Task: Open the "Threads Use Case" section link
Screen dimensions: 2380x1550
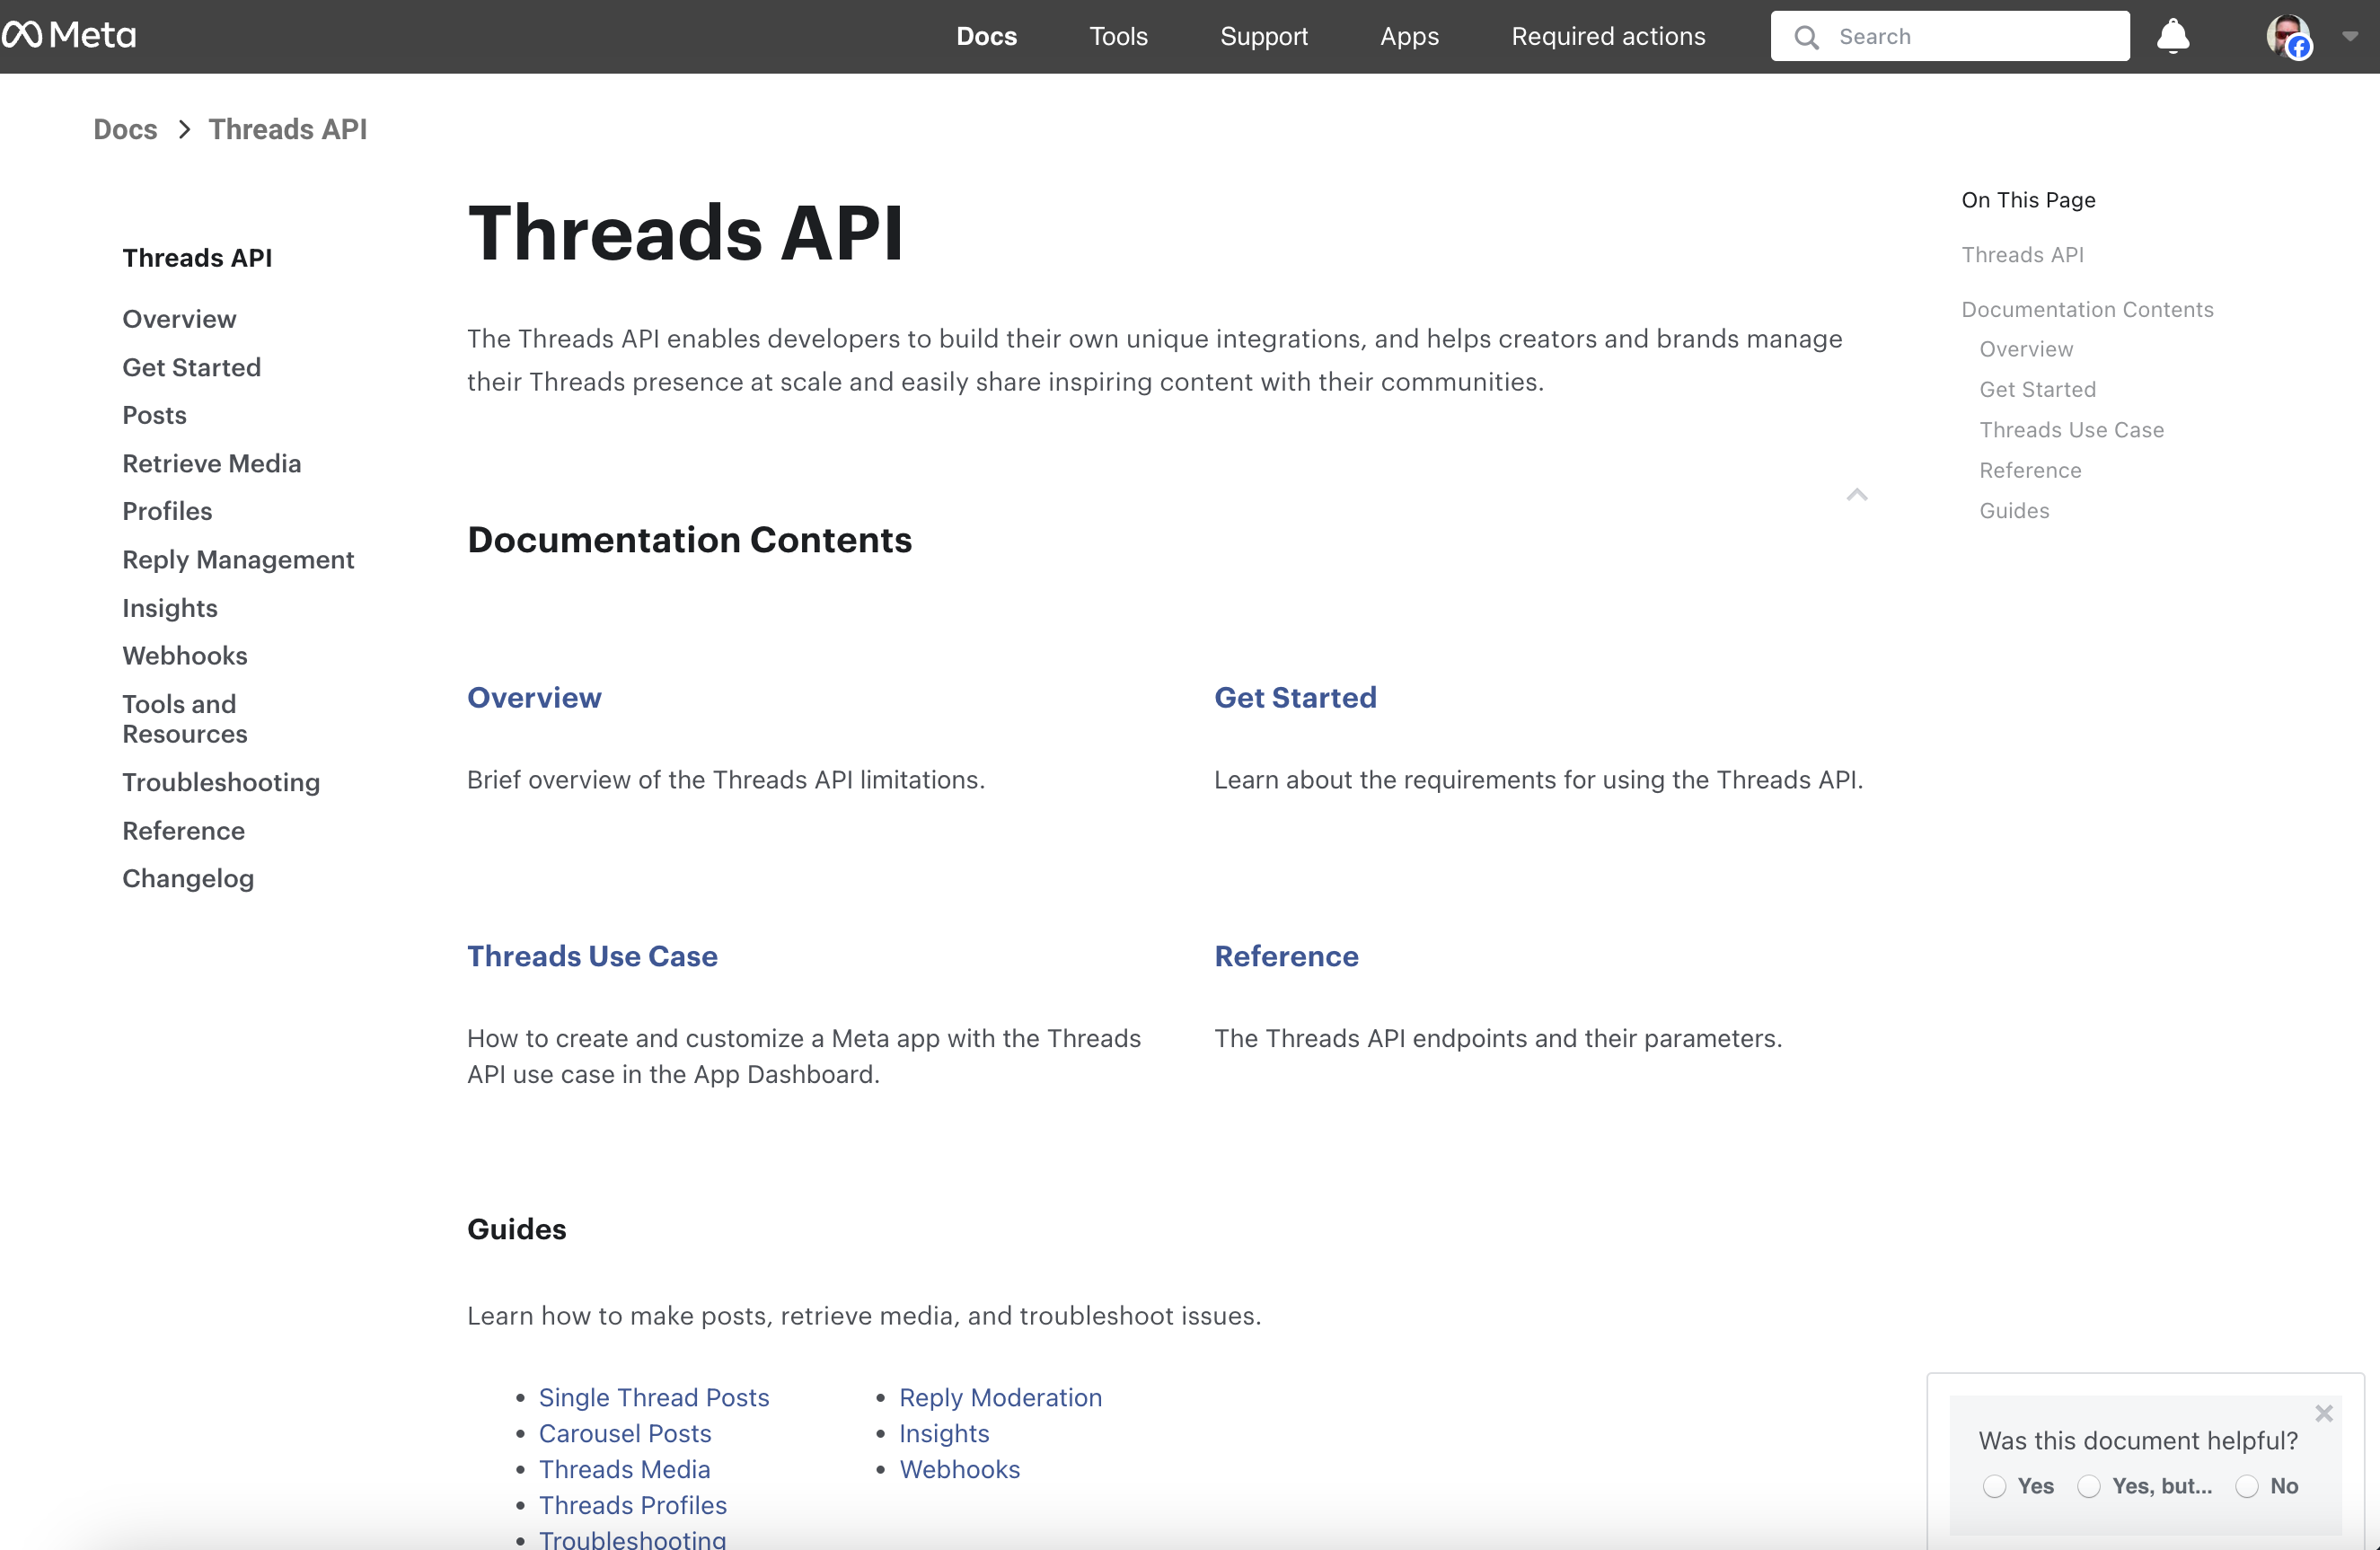Action: (x=592, y=955)
